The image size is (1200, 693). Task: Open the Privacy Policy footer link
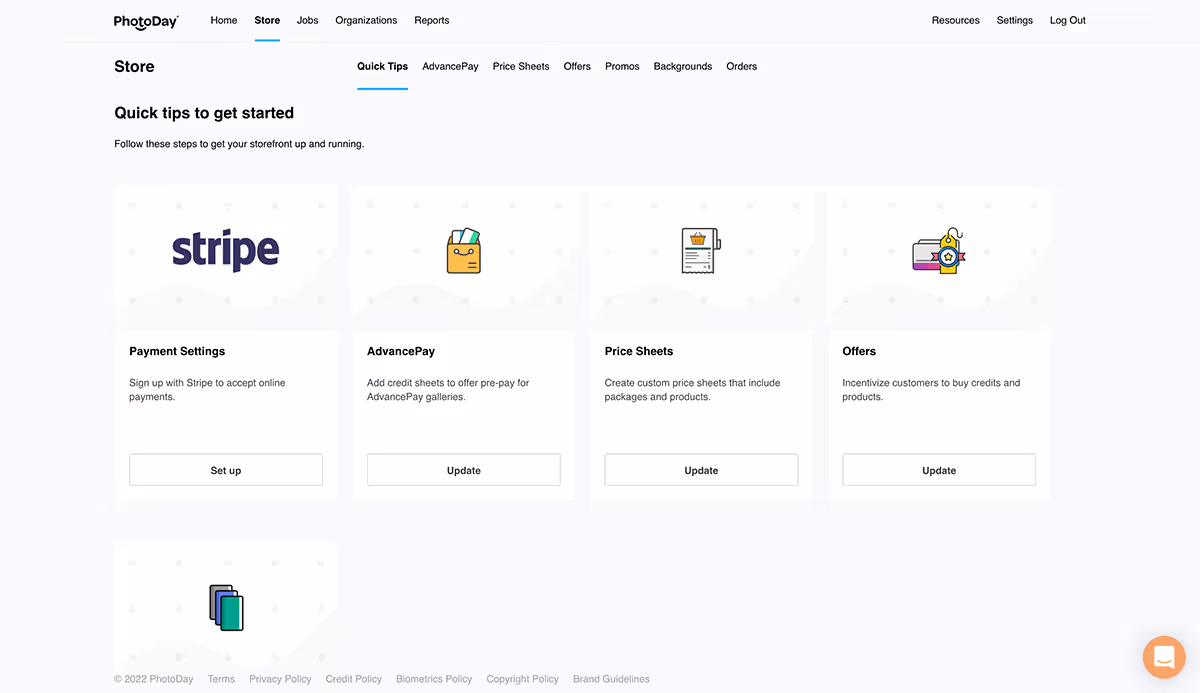point(280,679)
